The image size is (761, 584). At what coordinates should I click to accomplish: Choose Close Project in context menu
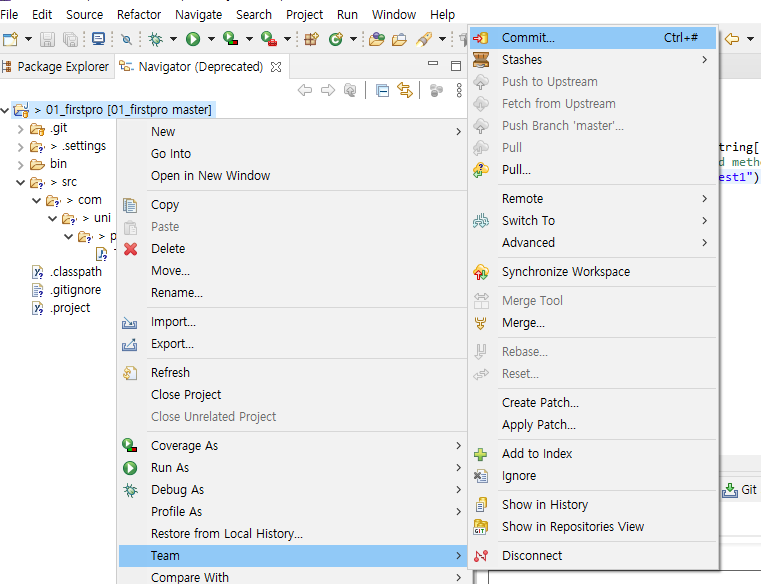(x=293, y=395)
